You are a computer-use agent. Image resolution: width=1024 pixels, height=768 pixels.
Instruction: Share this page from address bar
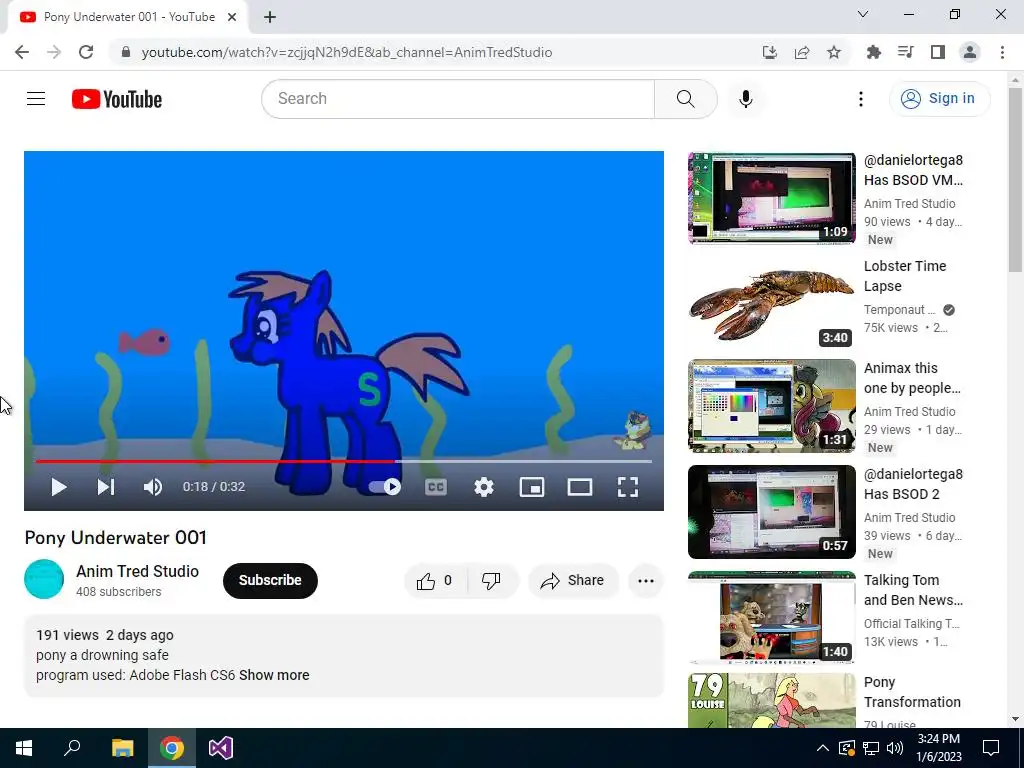pos(802,52)
